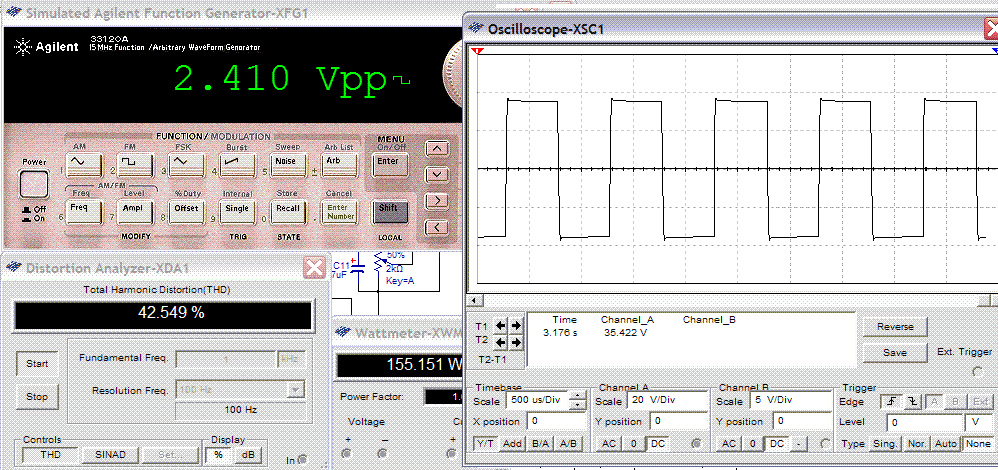This screenshot has width=998, height=470.
Task: Move T1 cursor left
Action: (501, 325)
